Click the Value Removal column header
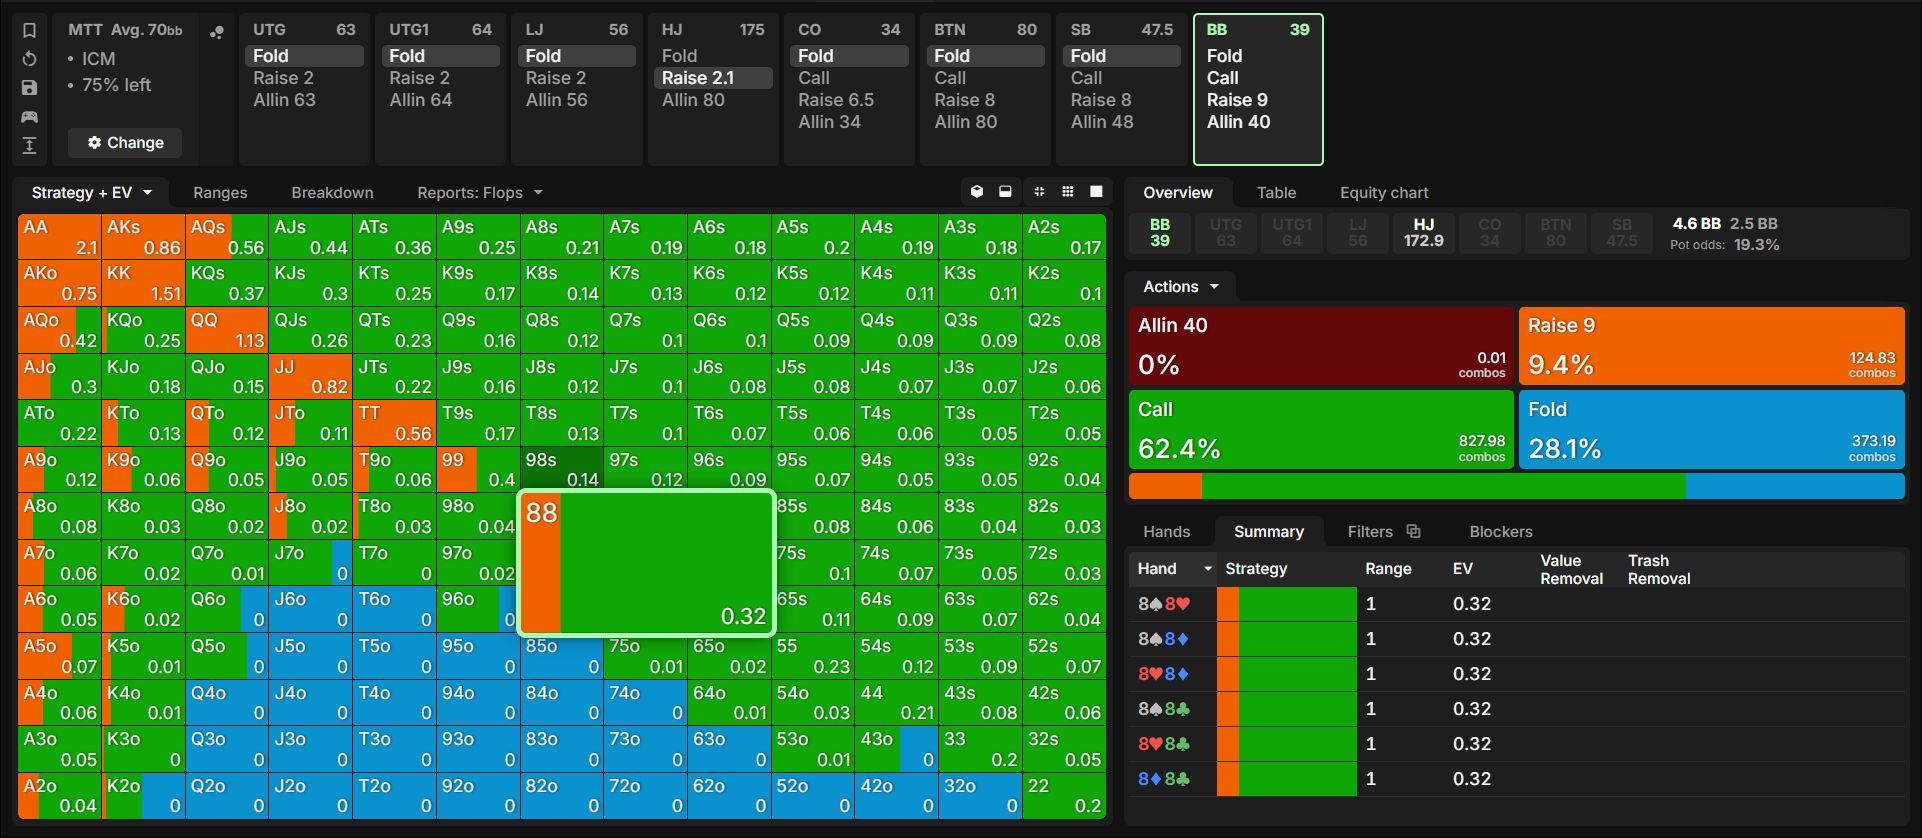The width and height of the screenshot is (1922, 838). (x=1572, y=569)
